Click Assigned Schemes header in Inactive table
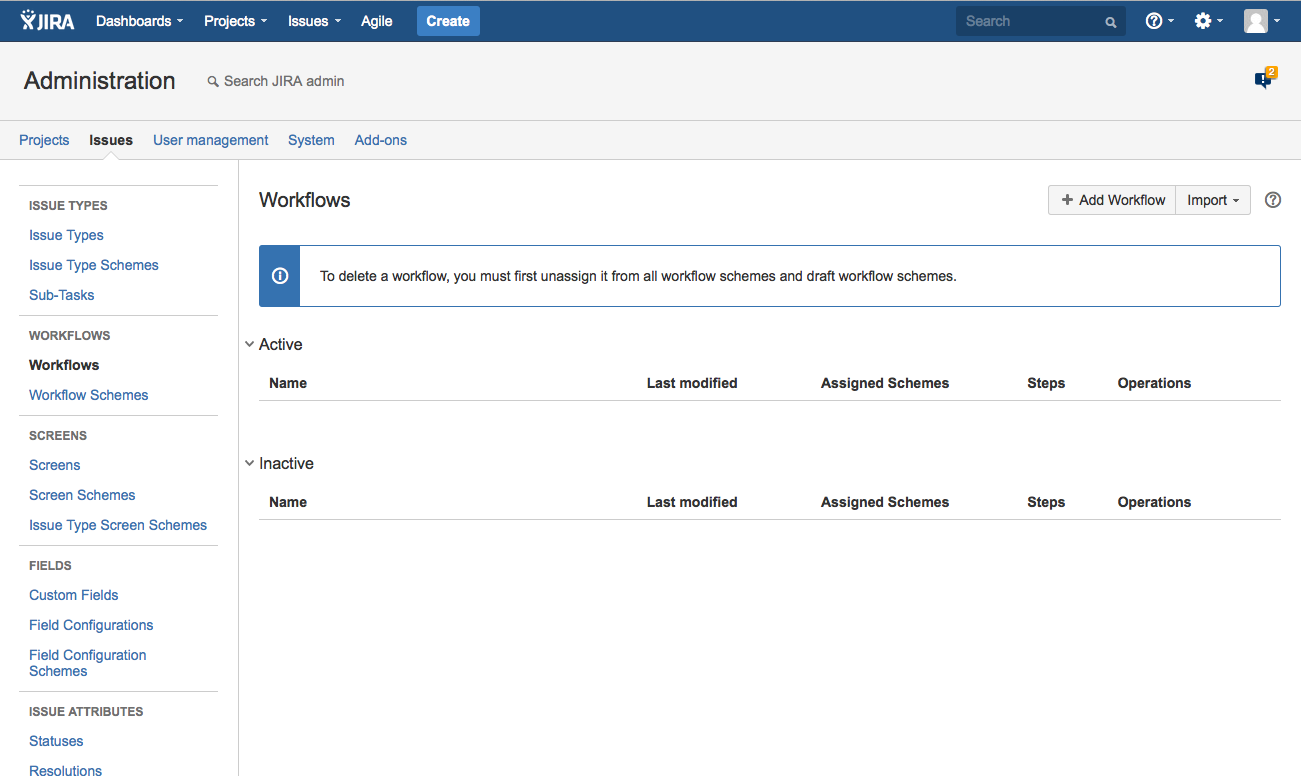The height and width of the screenshot is (776, 1301). 885,502
